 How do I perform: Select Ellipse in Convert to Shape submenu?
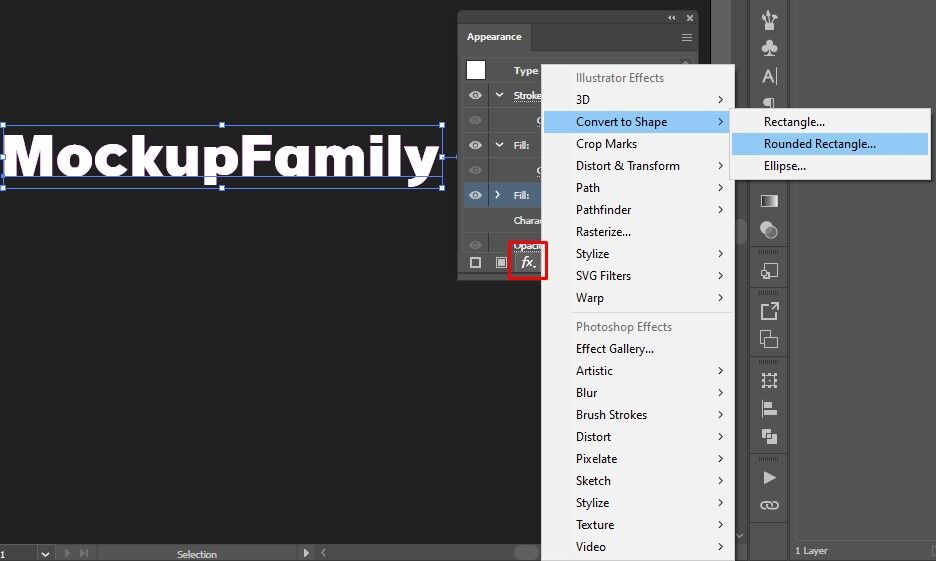coord(784,166)
